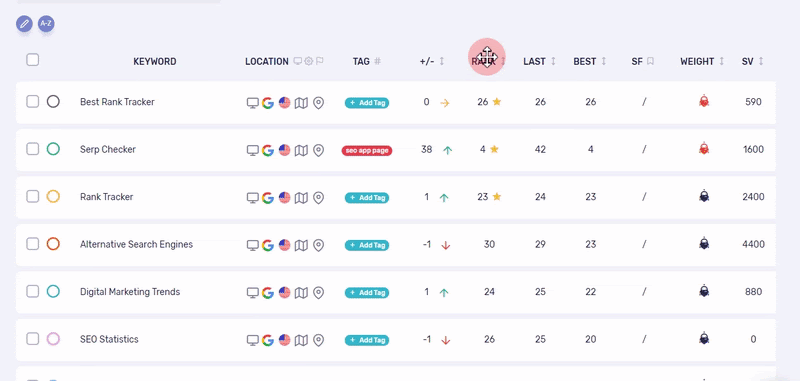Add a tag to Best Rank Tracker
This screenshot has height=381, width=800.
pos(367,103)
